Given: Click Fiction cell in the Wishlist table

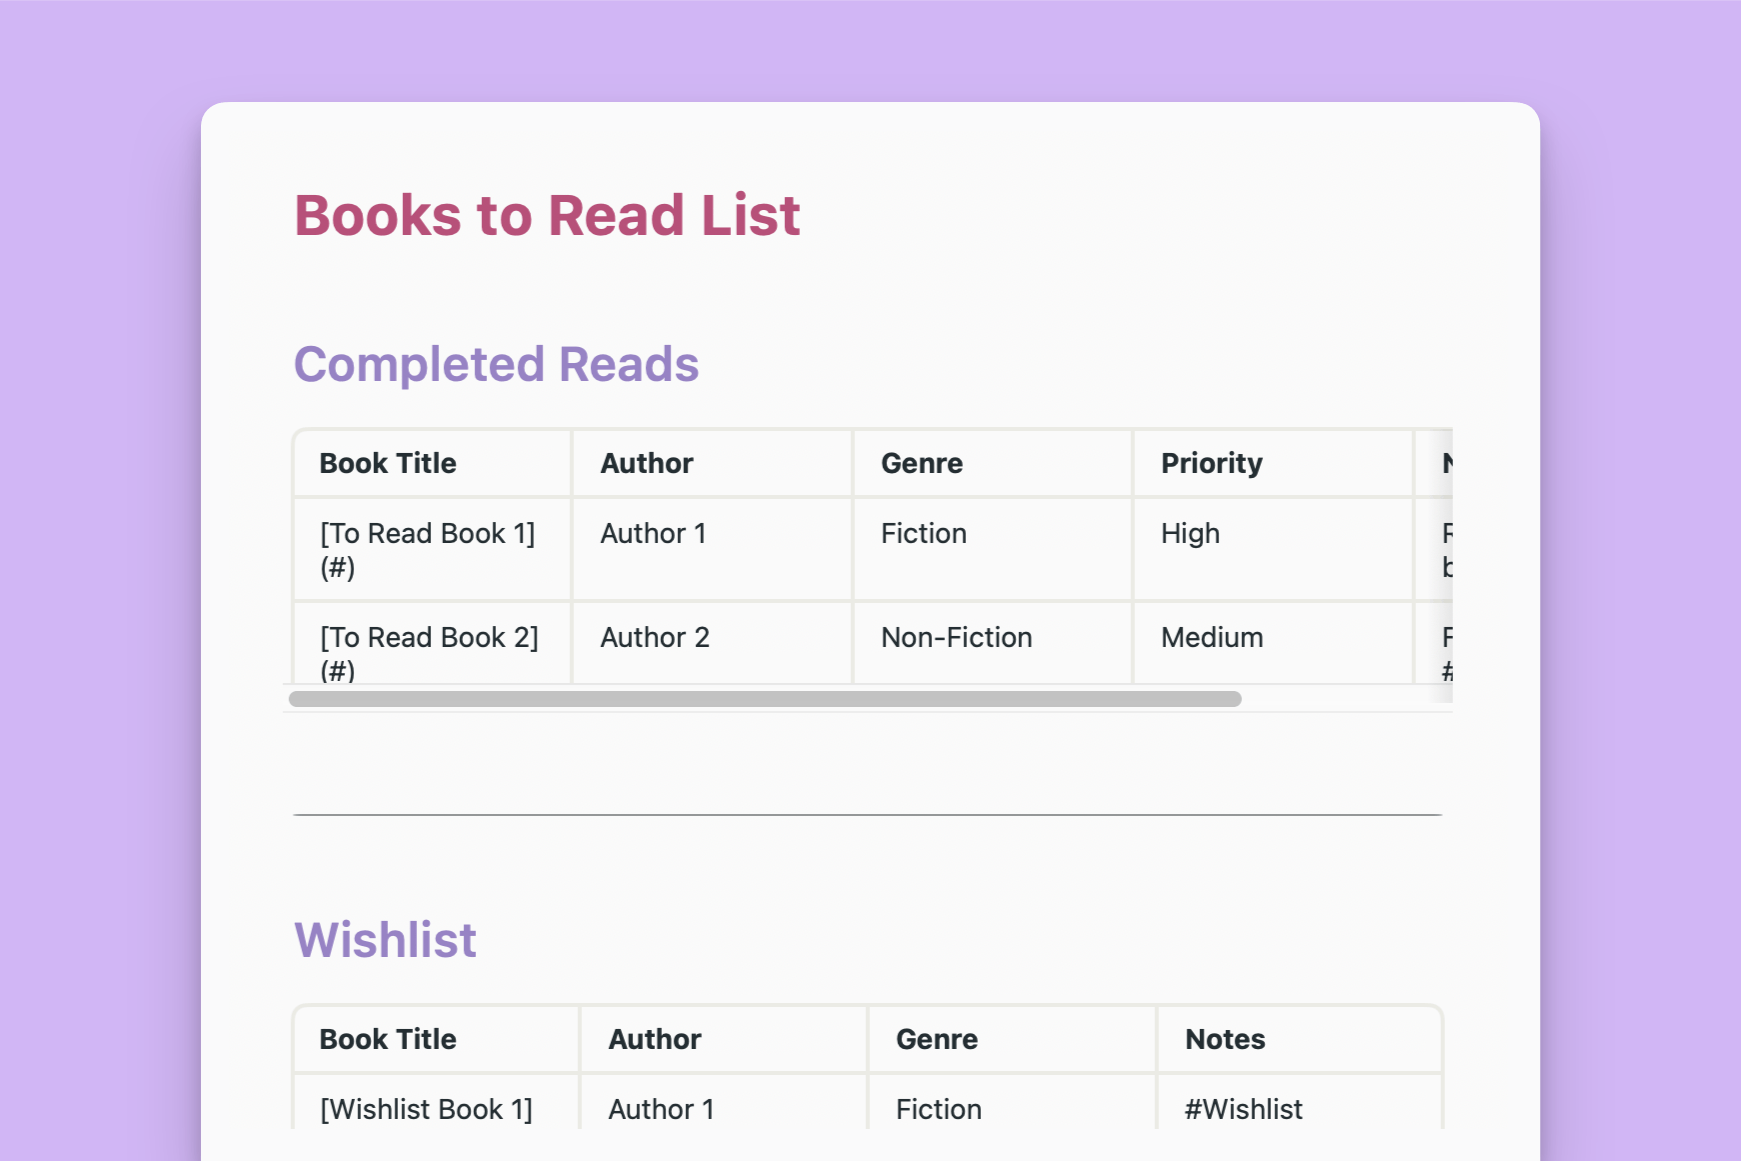Looking at the screenshot, I should [938, 1109].
